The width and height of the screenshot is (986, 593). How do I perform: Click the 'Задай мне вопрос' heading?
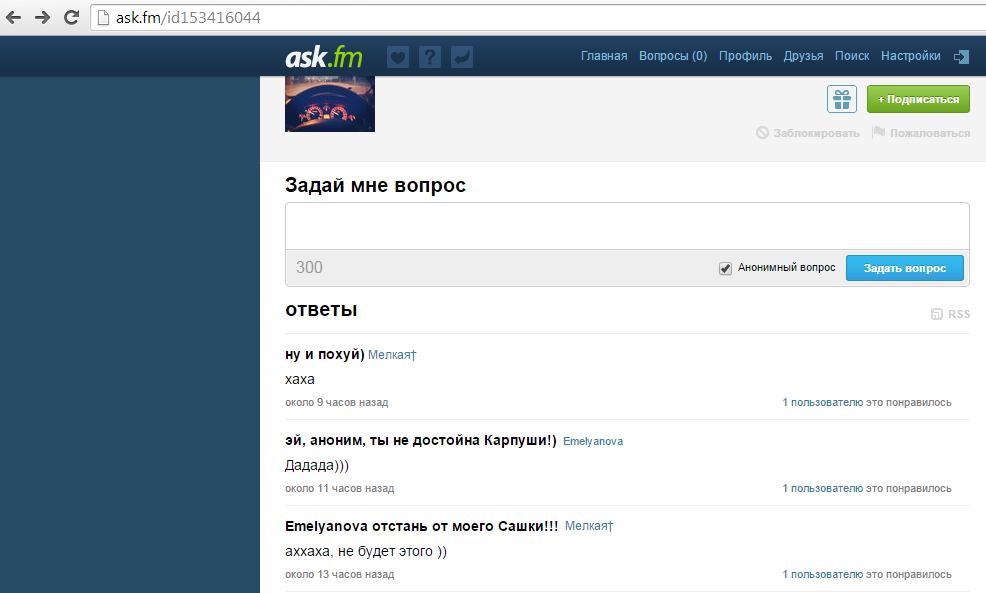[375, 186]
